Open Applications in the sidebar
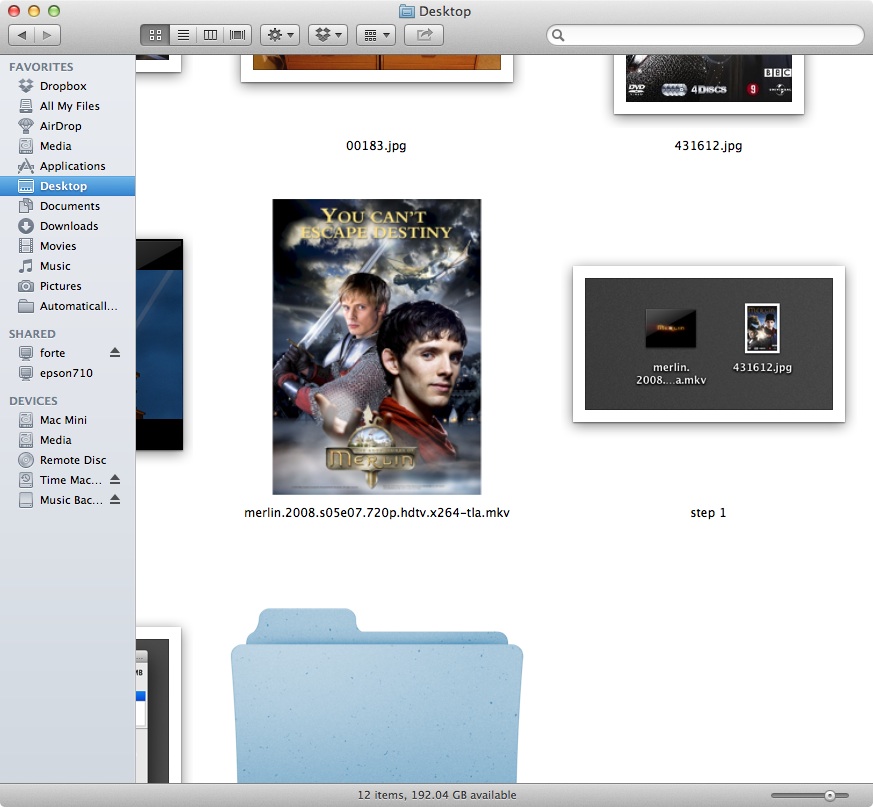This screenshot has width=873, height=807. (67, 166)
